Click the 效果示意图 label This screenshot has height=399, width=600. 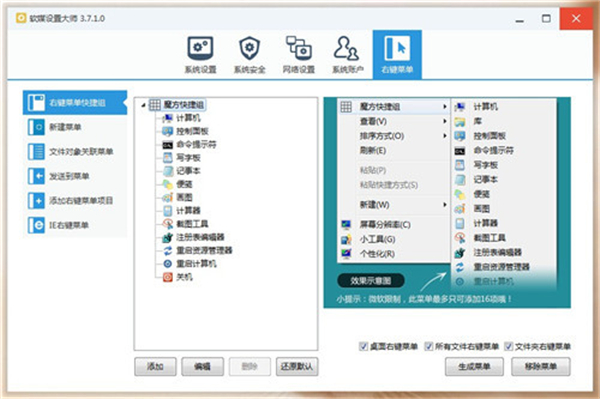(370, 281)
